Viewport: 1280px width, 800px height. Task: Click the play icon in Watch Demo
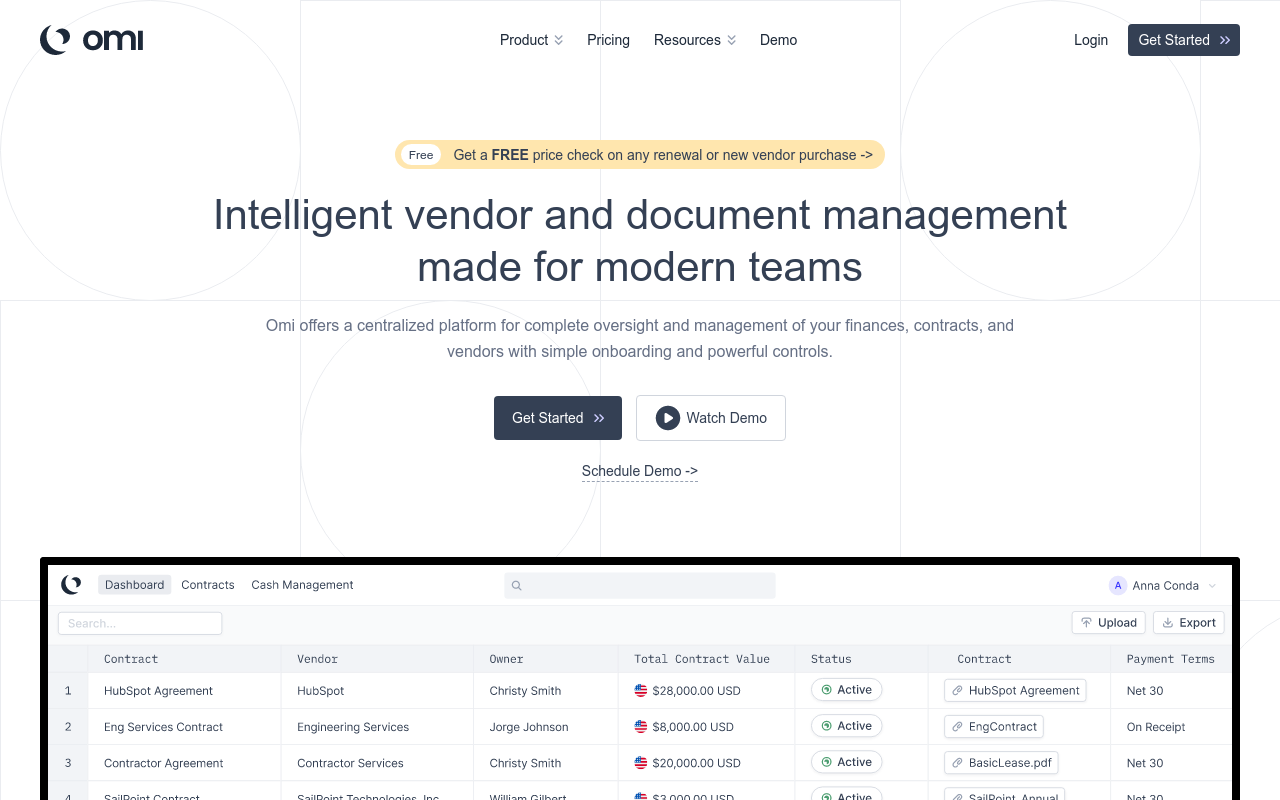coord(668,418)
